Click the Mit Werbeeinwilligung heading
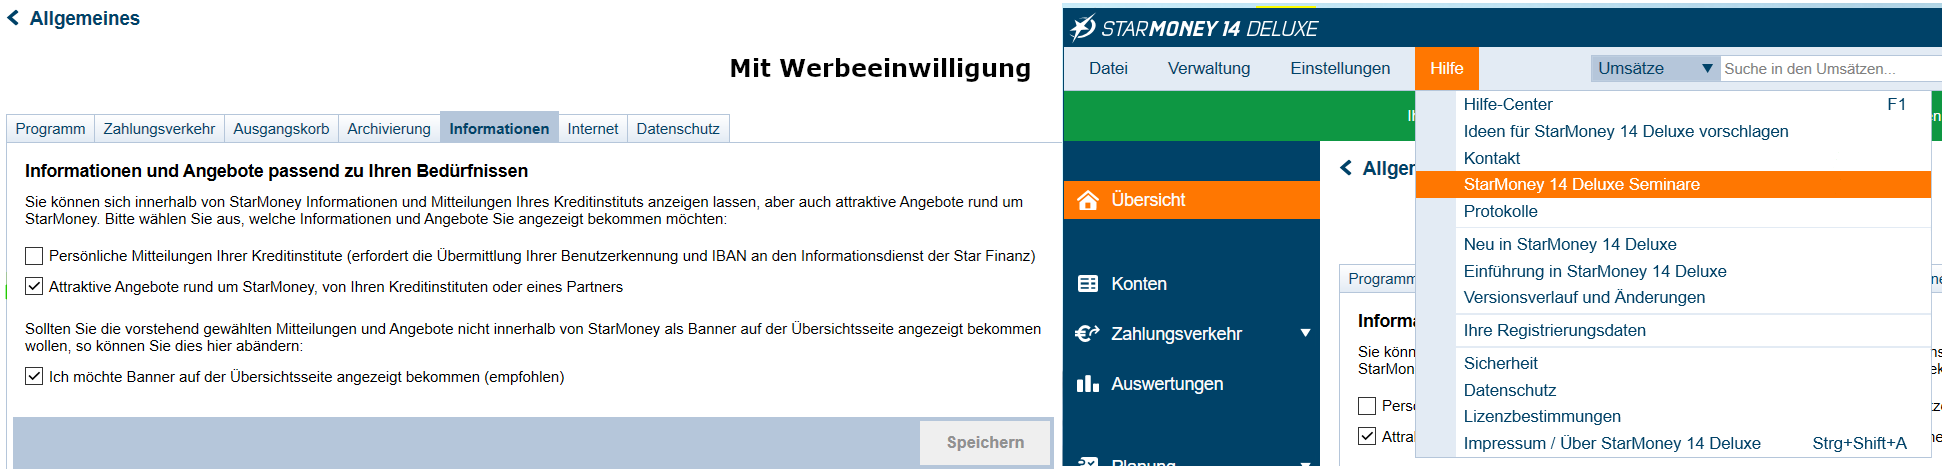Image resolution: width=1942 pixels, height=469 pixels. click(x=880, y=68)
